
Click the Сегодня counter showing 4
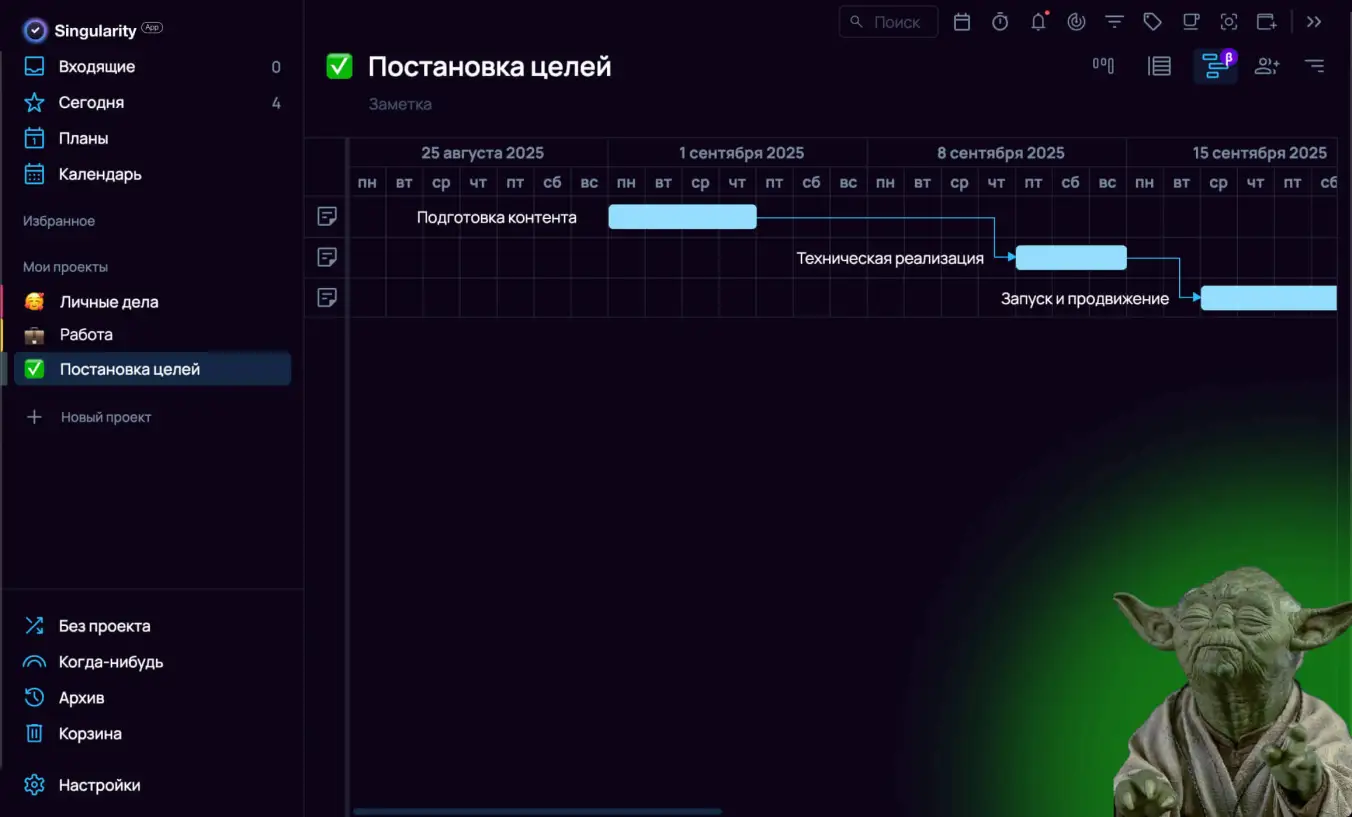276,103
